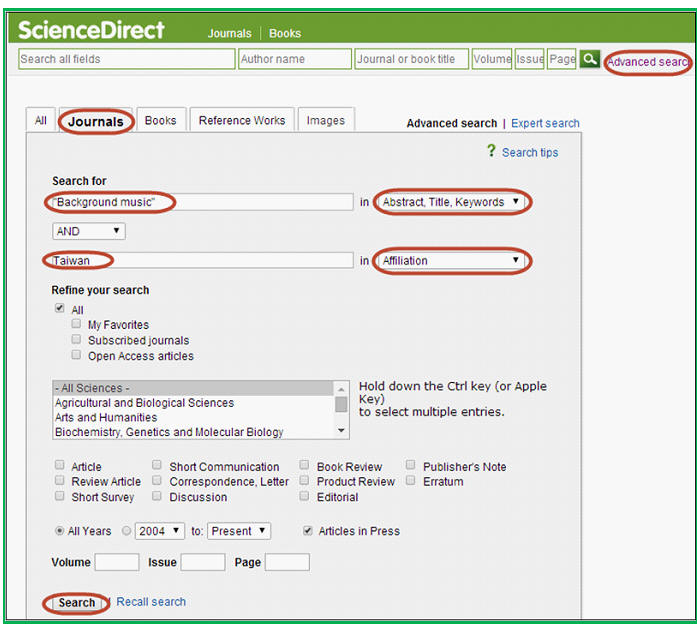Screen dimensions: 697x631
Task: Click the Journal or book title field
Action: click(x=412, y=59)
